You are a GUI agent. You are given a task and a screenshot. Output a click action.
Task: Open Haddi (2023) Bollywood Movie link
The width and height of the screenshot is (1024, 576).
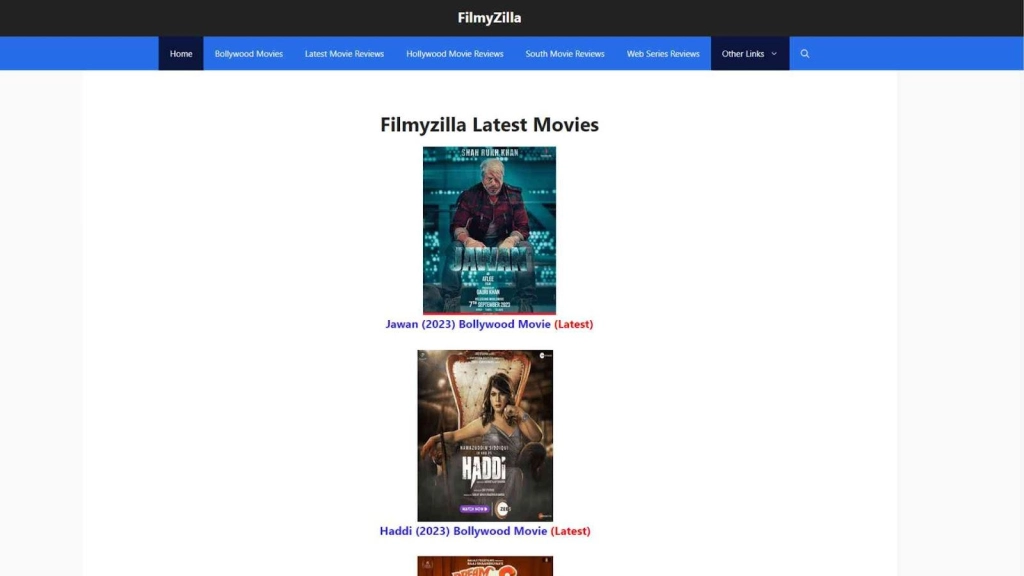coord(485,531)
